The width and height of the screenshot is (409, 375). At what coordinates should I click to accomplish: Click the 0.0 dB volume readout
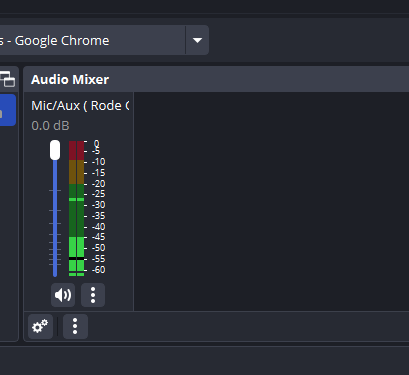click(50, 126)
